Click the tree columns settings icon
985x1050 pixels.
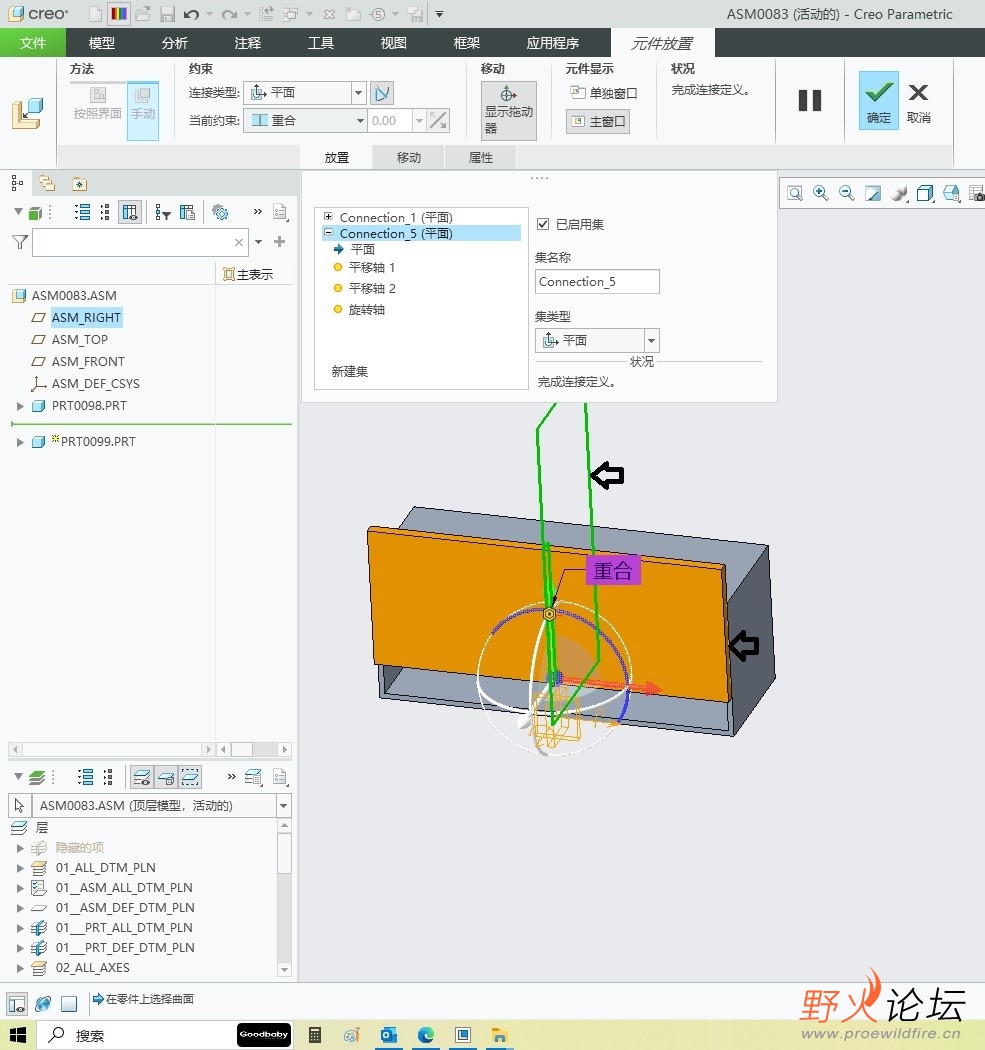[187, 213]
